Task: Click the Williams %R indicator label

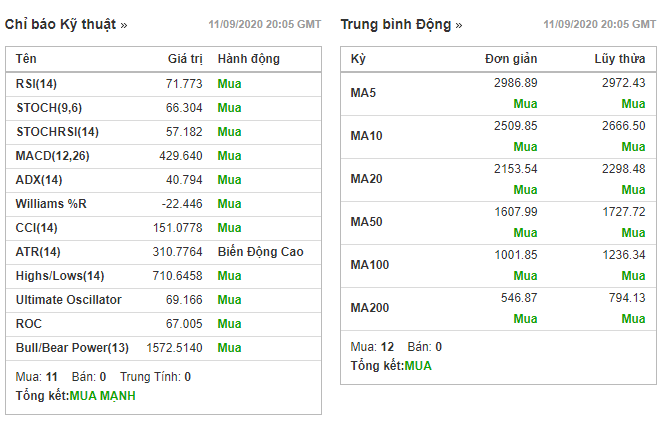Action: 51,204
